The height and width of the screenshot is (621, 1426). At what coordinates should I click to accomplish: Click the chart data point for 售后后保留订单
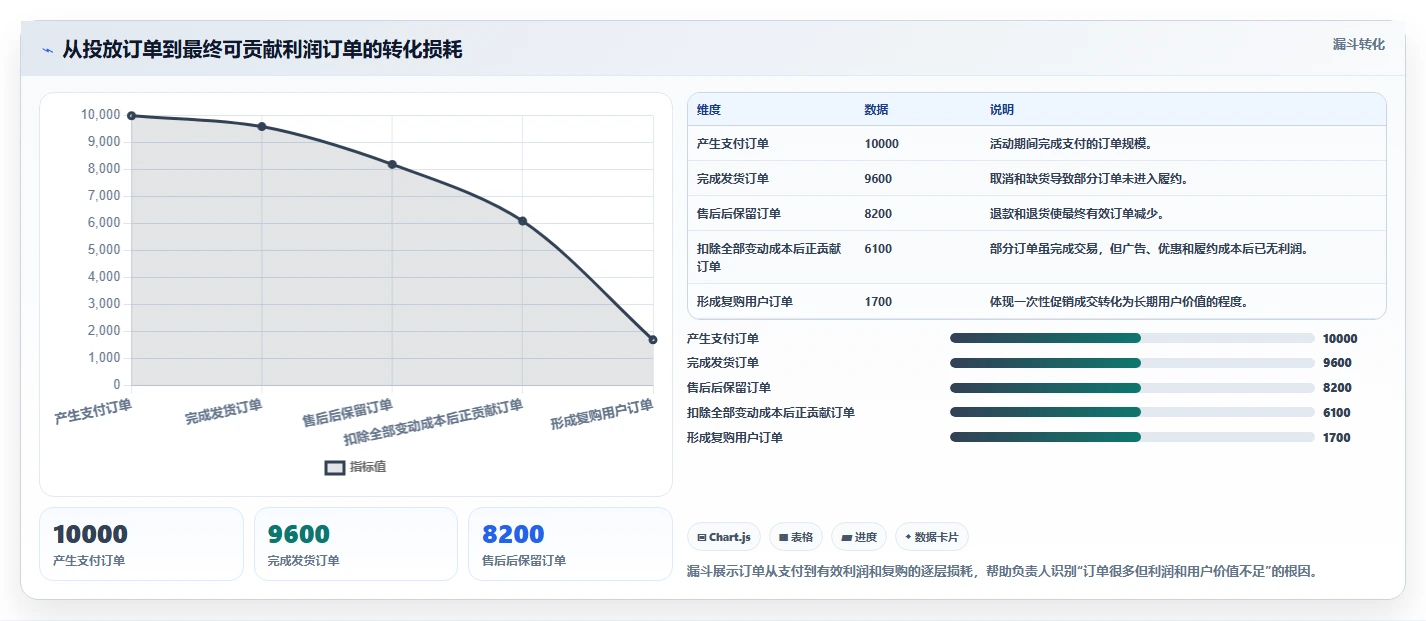point(392,164)
